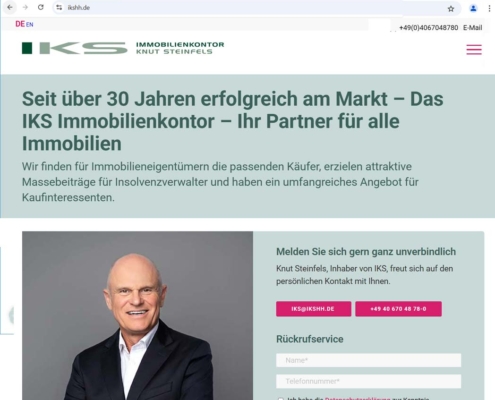495x400 pixels.
Task: Open the E-Mail link in top bar
Action: point(472,28)
